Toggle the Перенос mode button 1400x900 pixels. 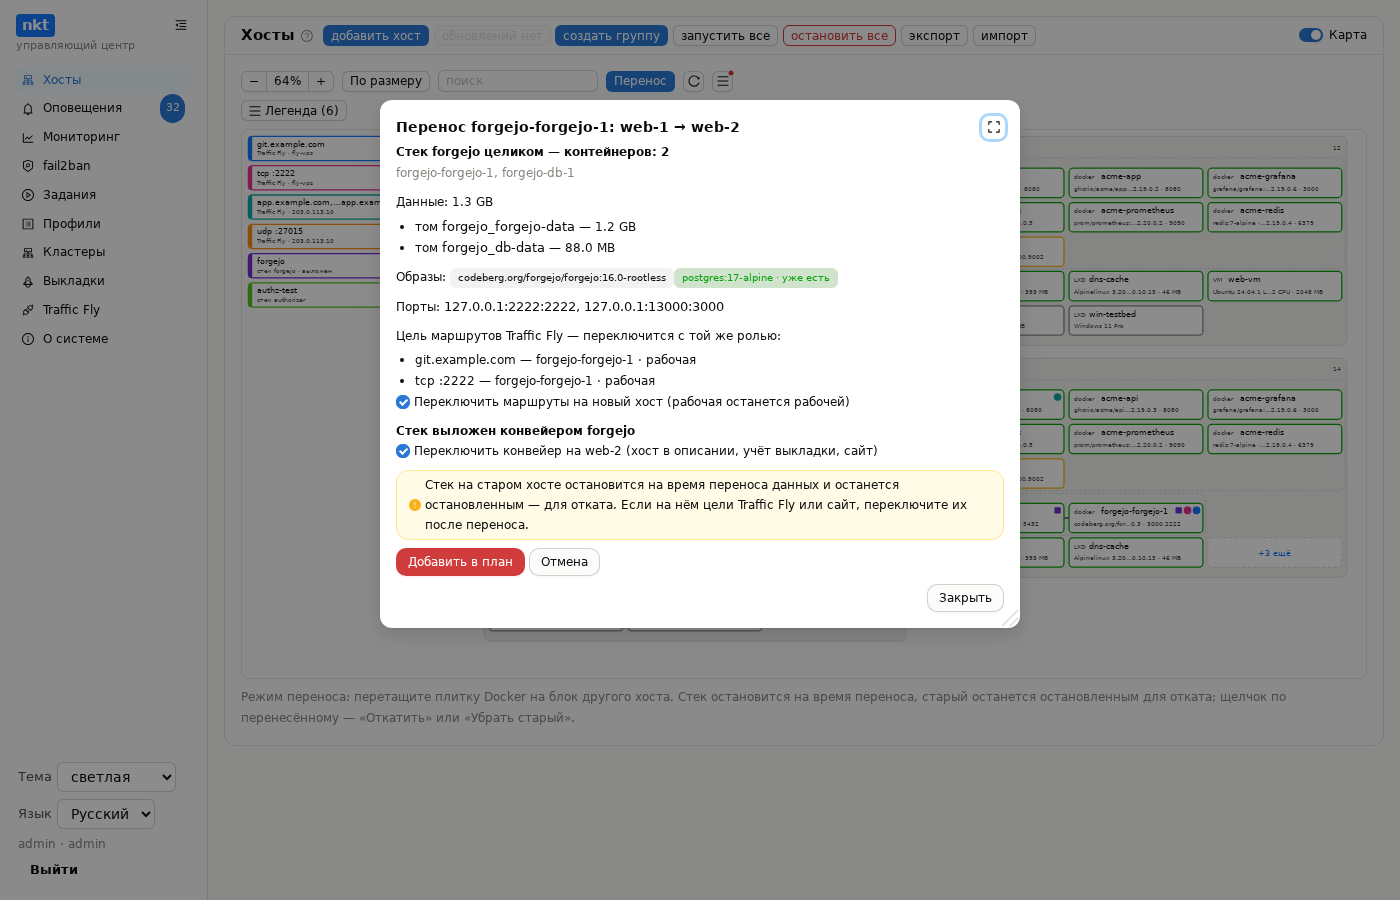click(640, 81)
